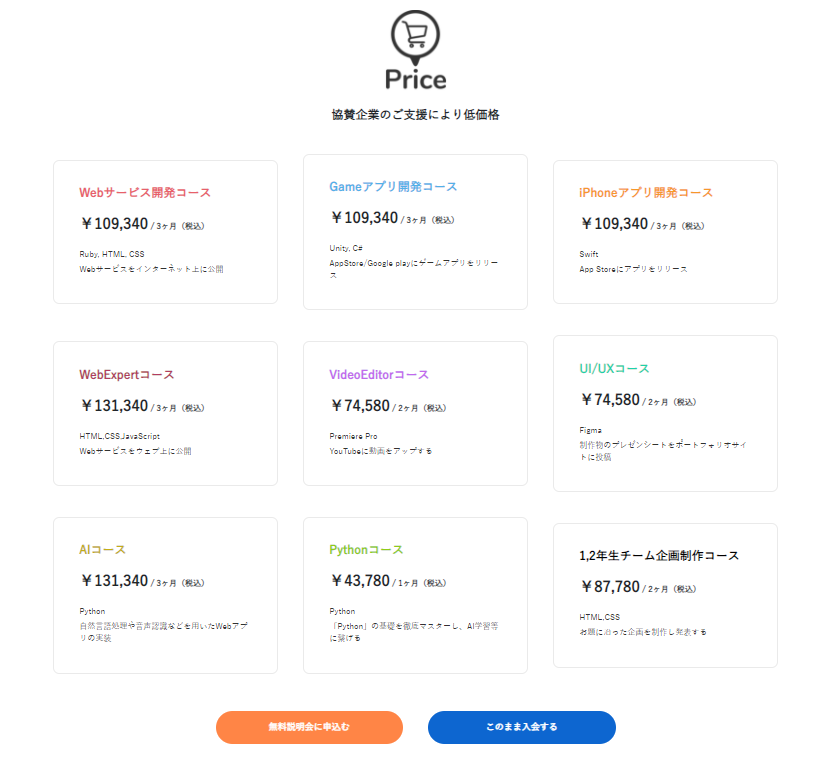
Task: Click the shopping cart Price icon
Action: [415, 34]
